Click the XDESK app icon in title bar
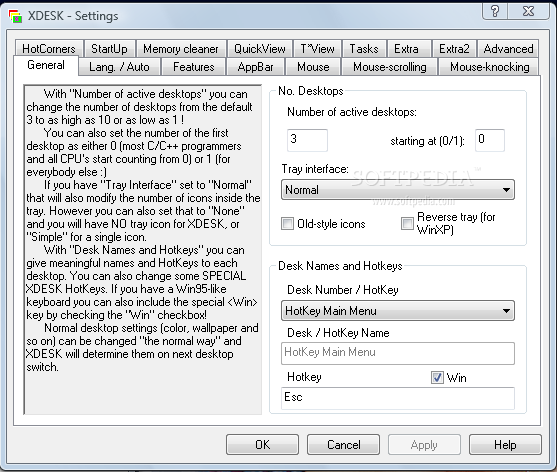 (15, 16)
